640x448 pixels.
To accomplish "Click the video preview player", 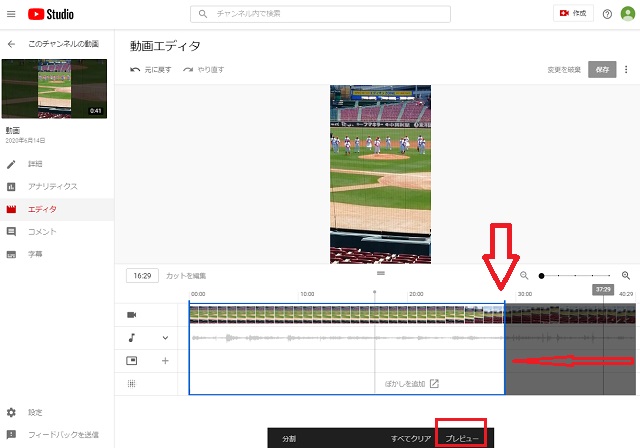I will pyautogui.click(x=380, y=174).
